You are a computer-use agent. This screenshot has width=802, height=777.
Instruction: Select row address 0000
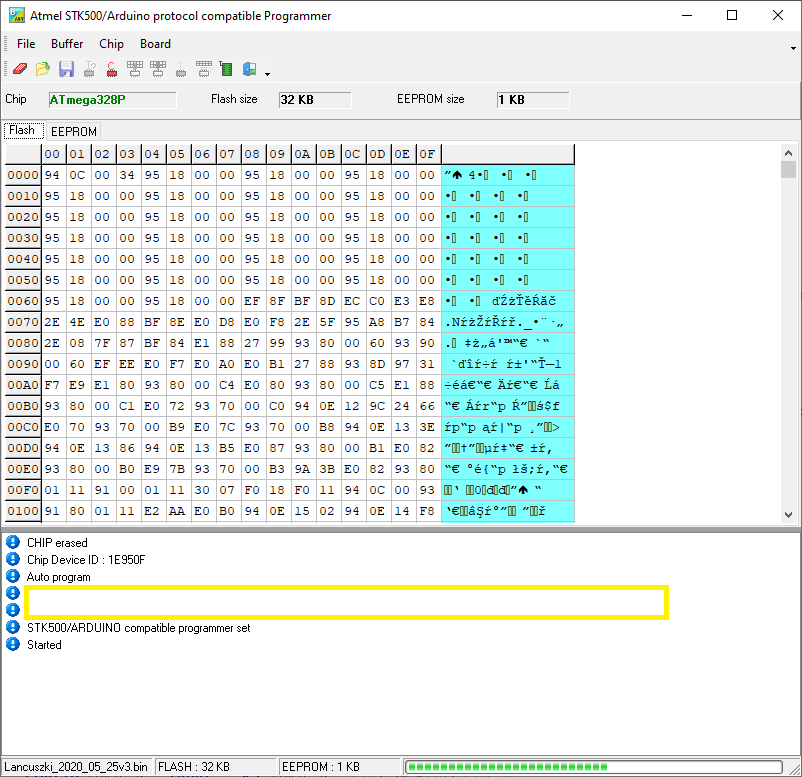(x=23, y=175)
